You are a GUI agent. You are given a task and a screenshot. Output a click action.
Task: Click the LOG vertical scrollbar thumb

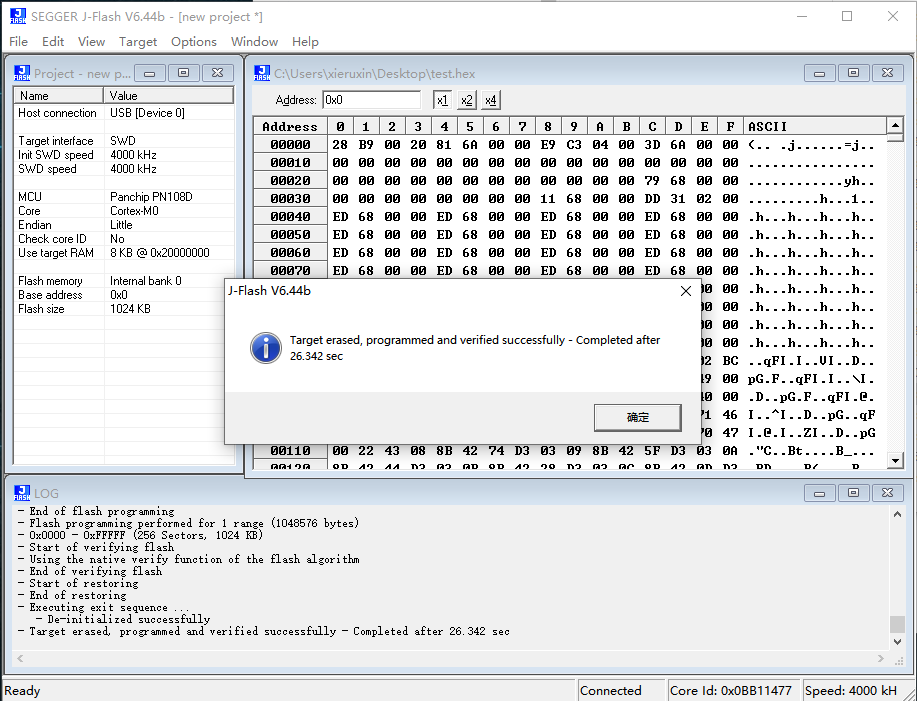tap(897, 624)
